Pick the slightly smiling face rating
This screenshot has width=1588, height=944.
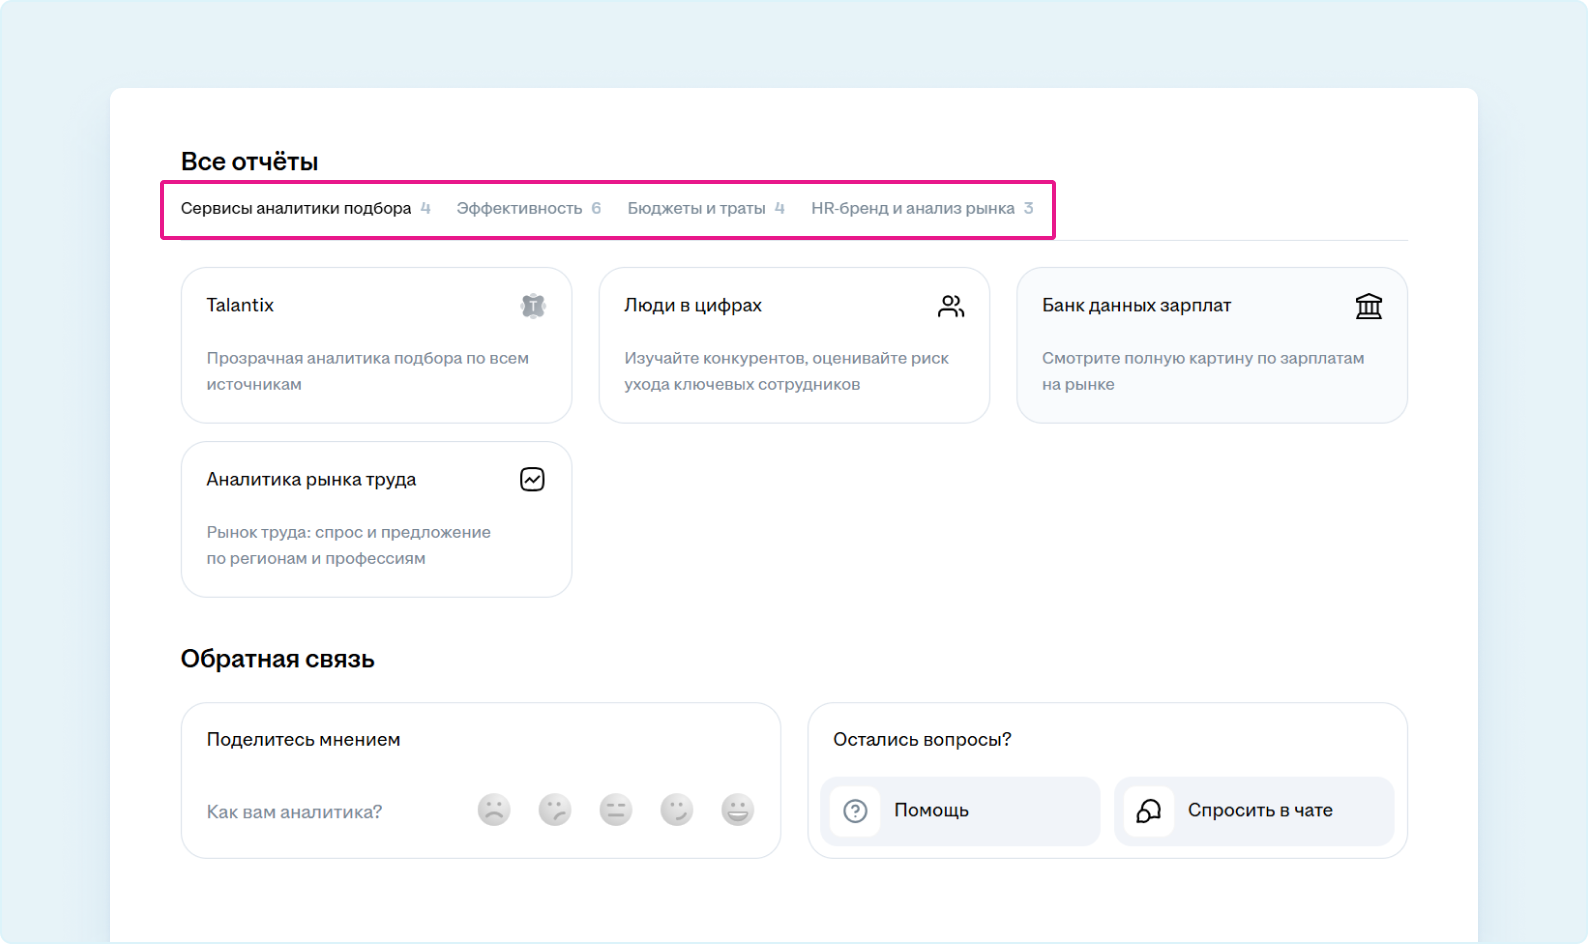coord(677,810)
